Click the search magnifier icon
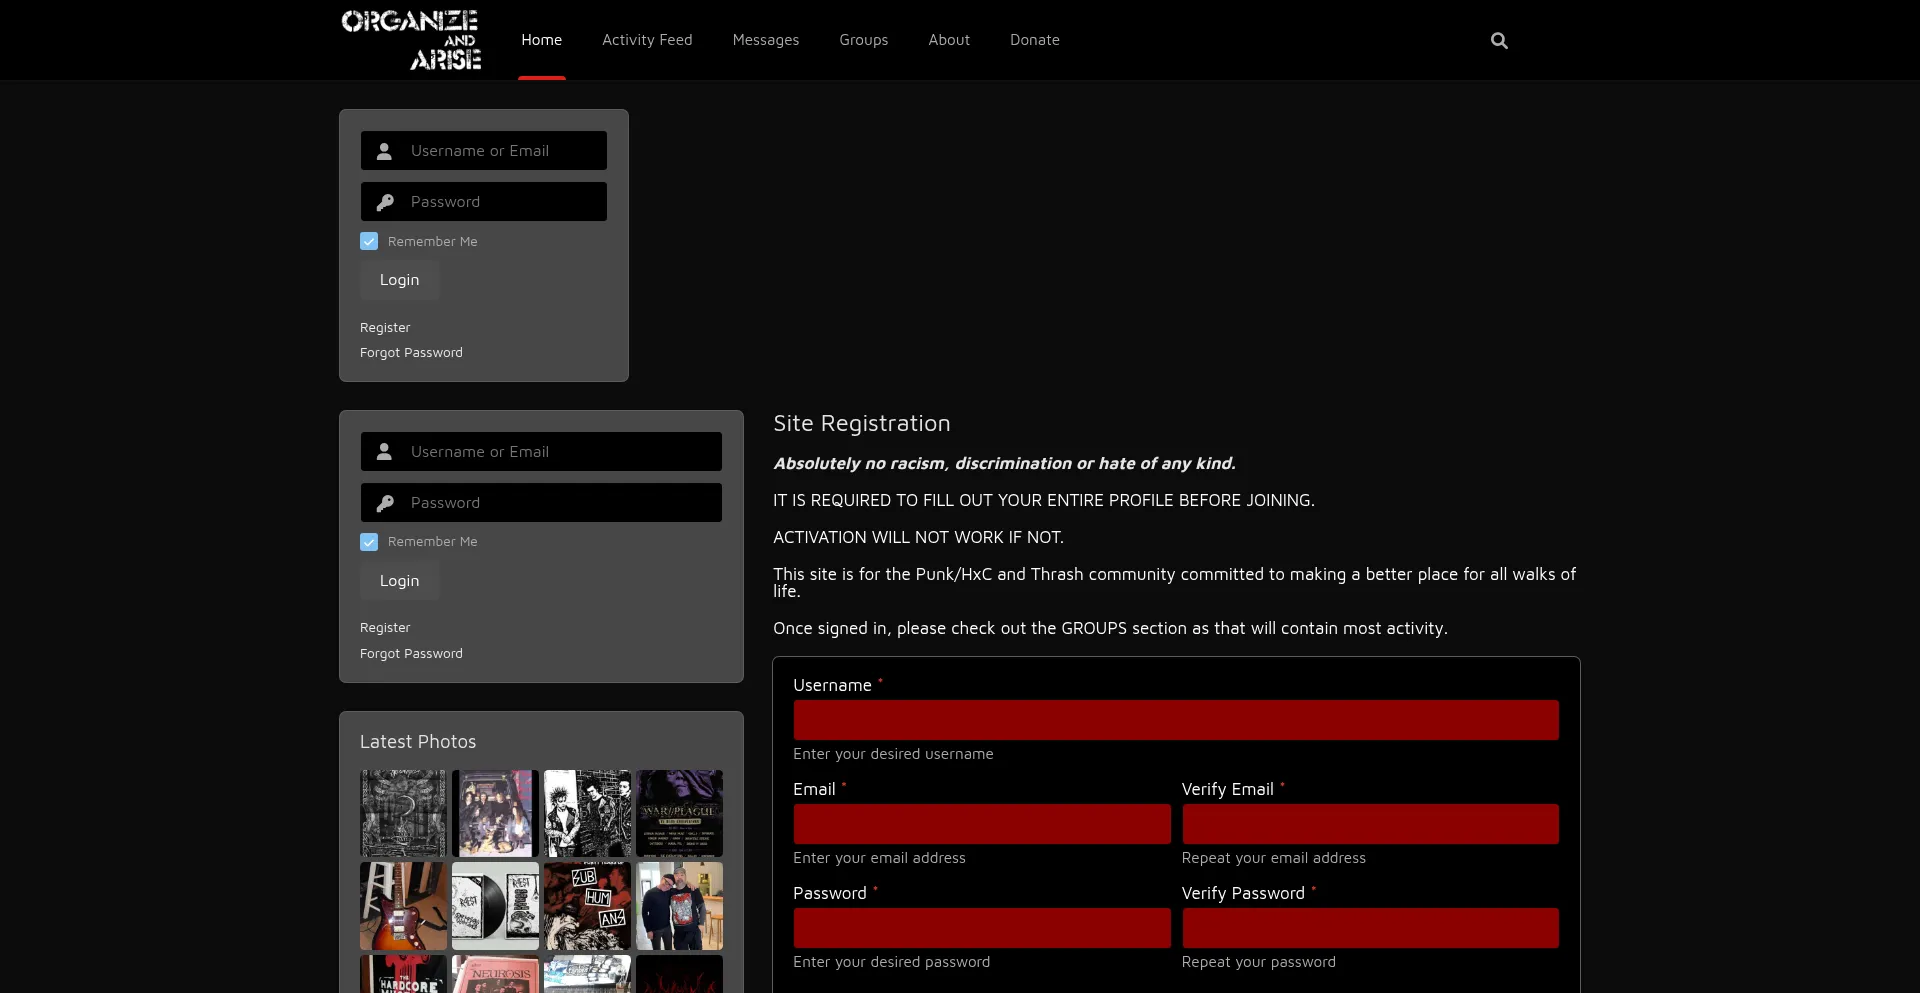1920x993 pixels. pyautogui.click(x=1498, y=41)
